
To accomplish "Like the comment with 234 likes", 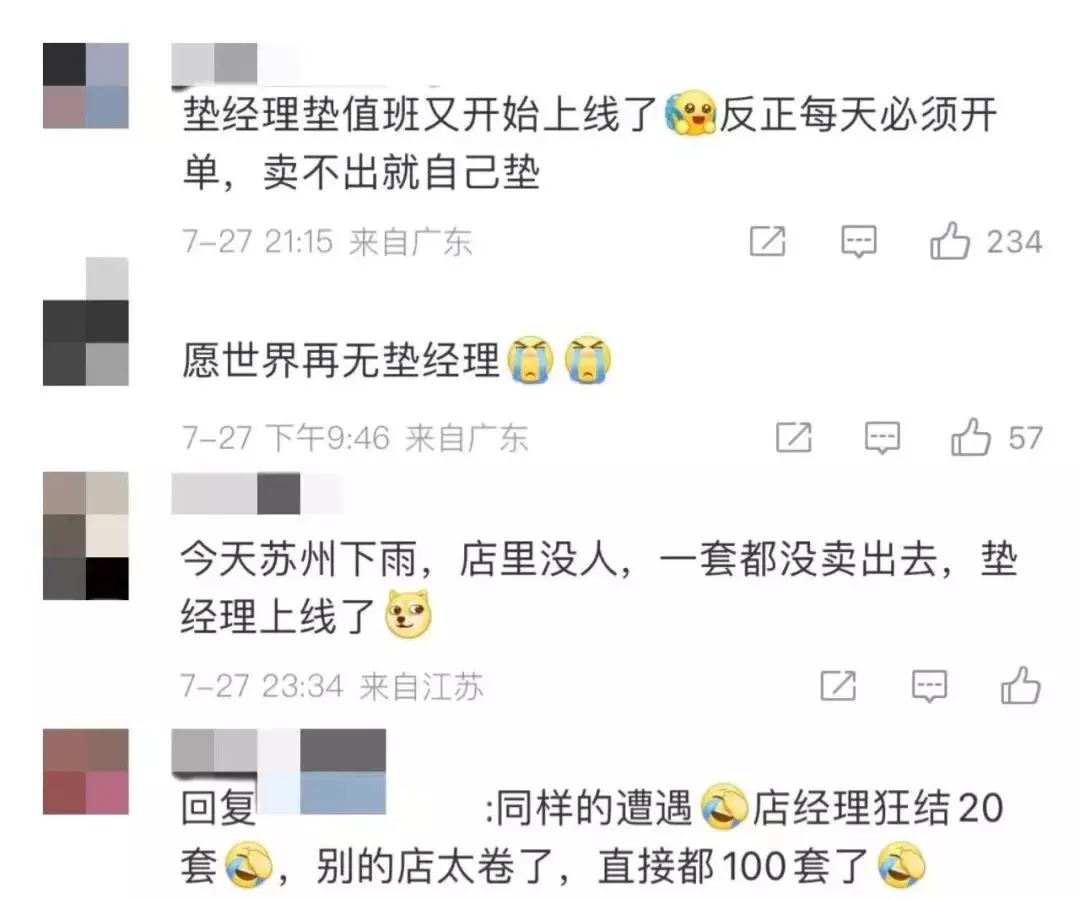I will tap(950, 241).
